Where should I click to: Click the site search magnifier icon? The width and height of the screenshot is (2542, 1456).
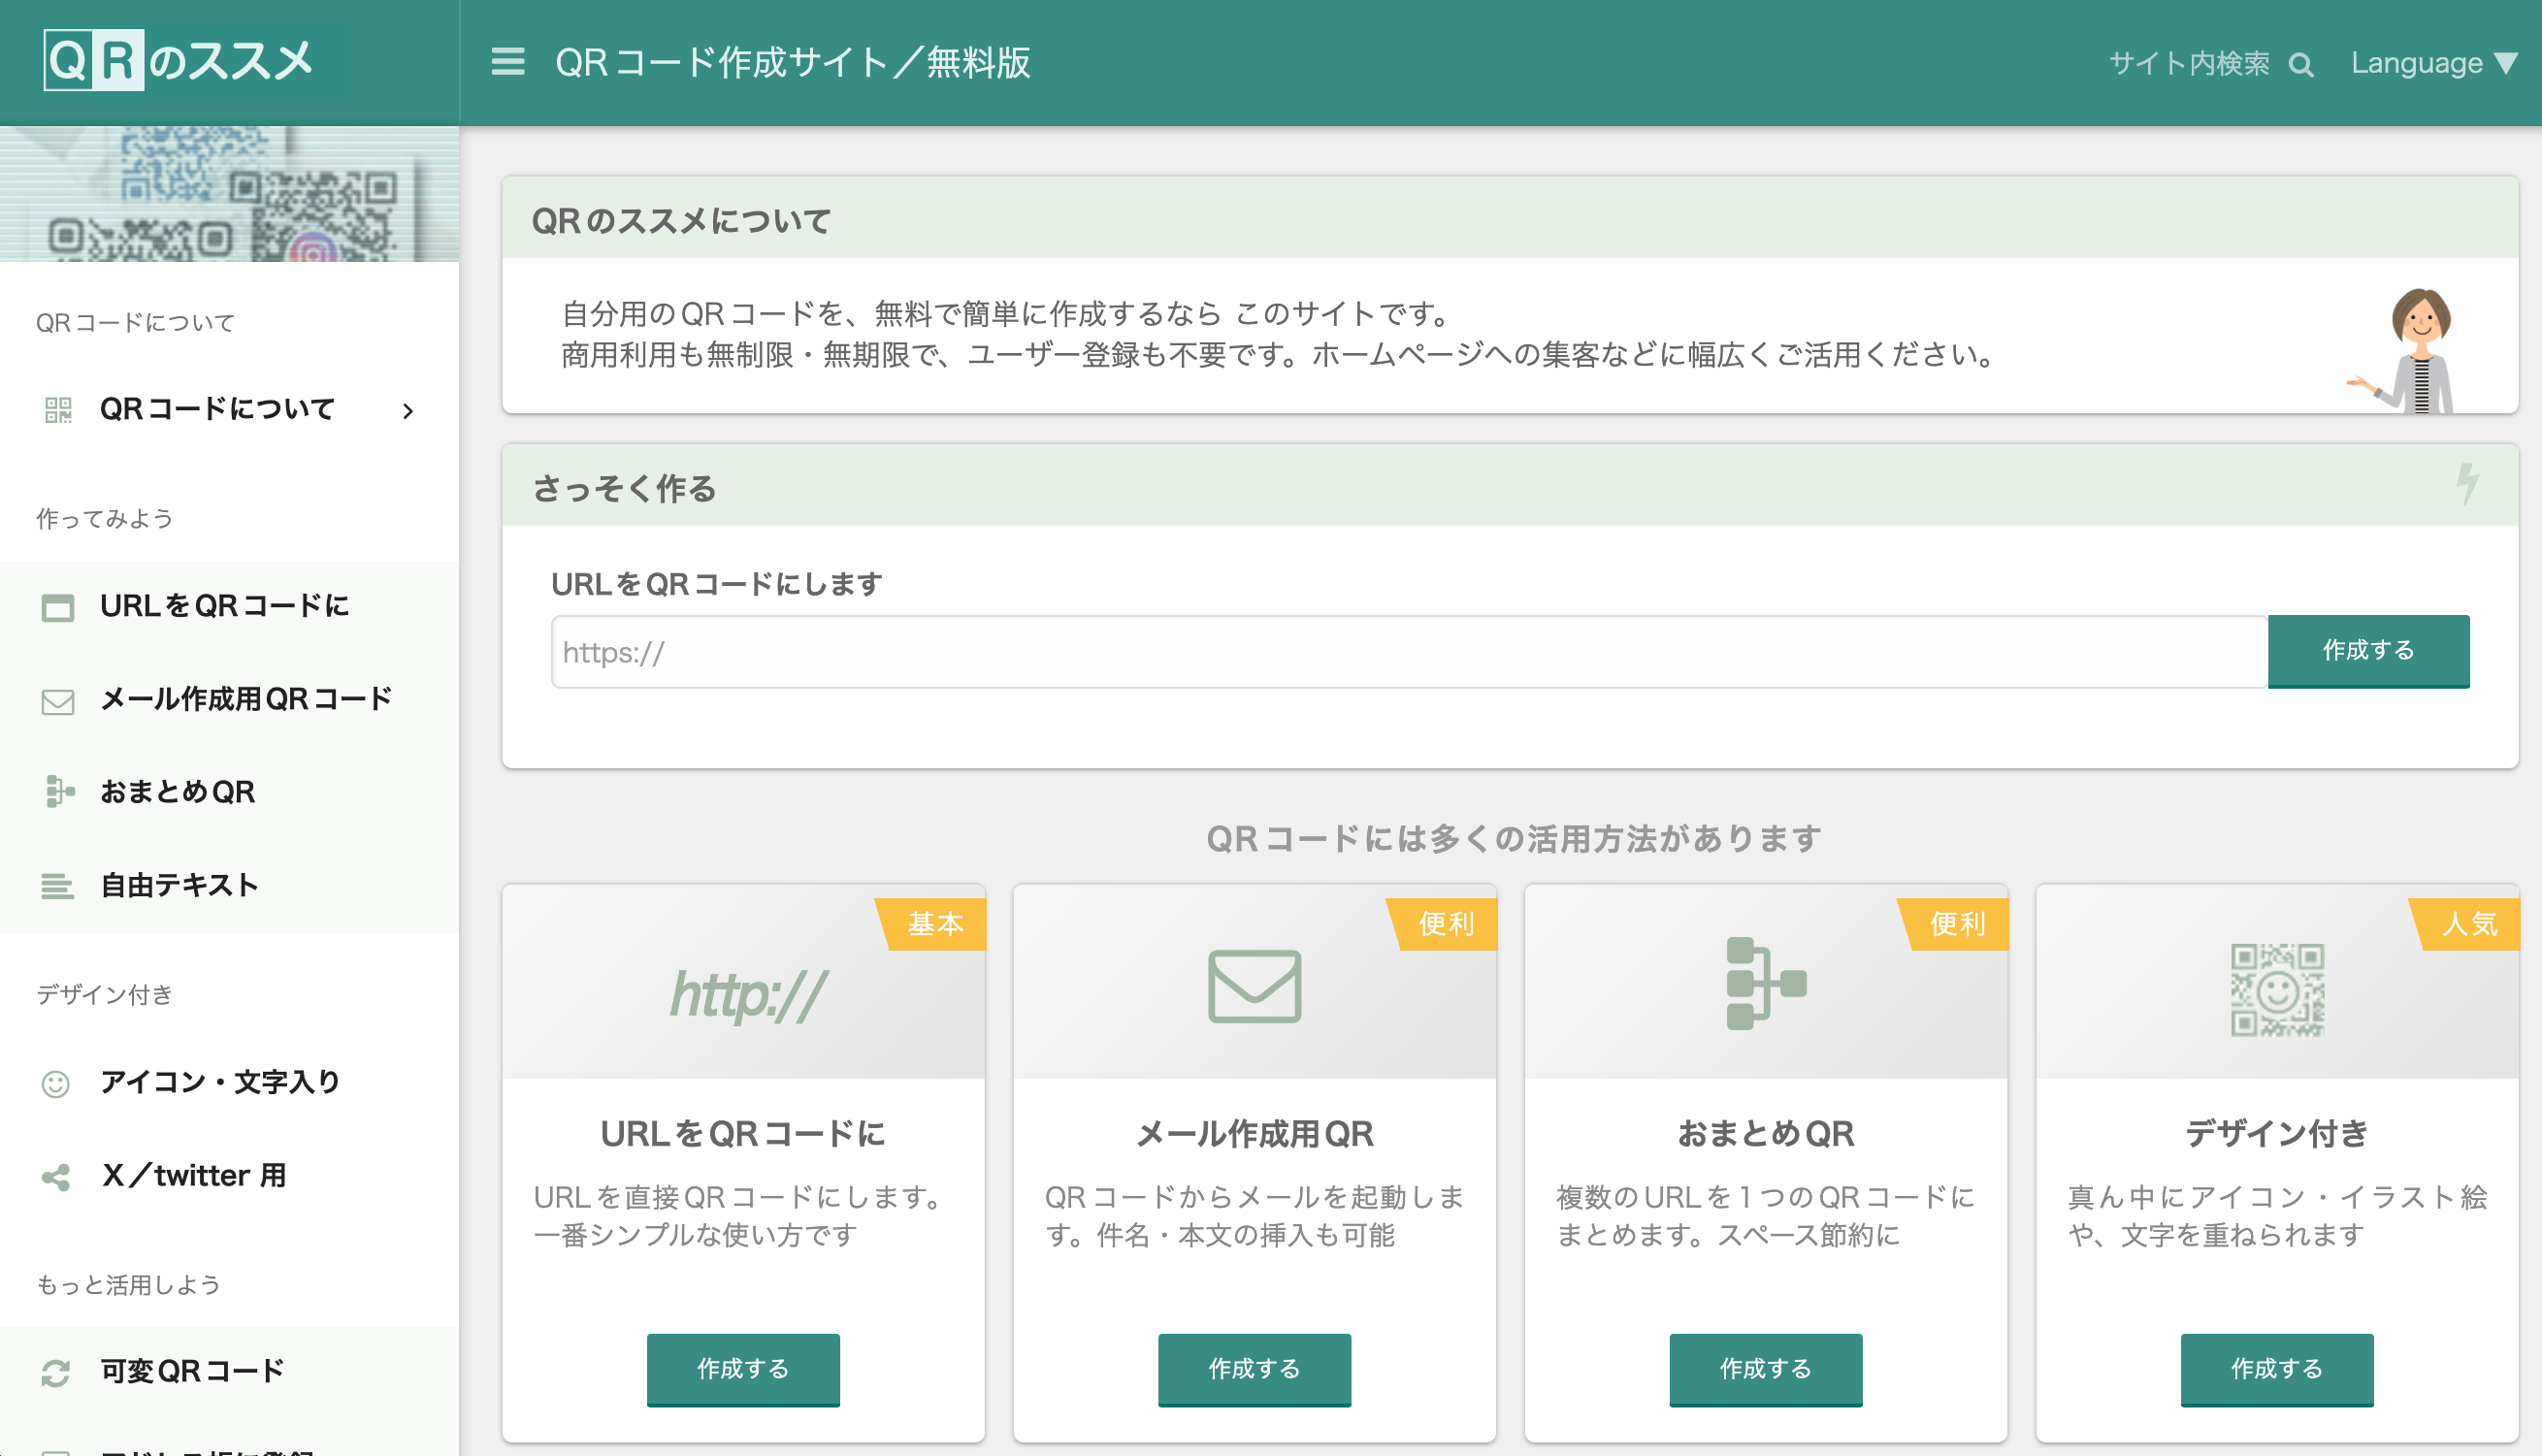tap(2302, 63)
